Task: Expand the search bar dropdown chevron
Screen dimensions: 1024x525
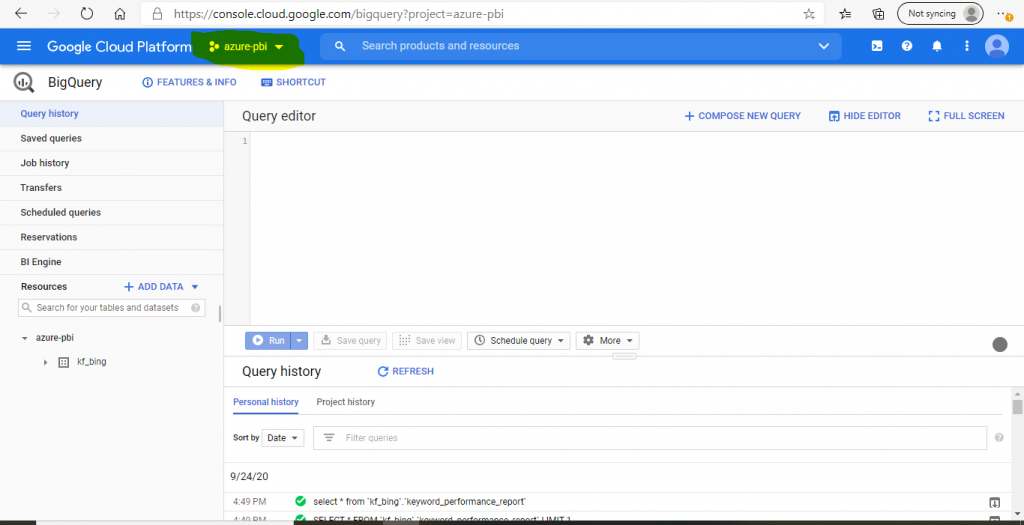Action: 824,46
